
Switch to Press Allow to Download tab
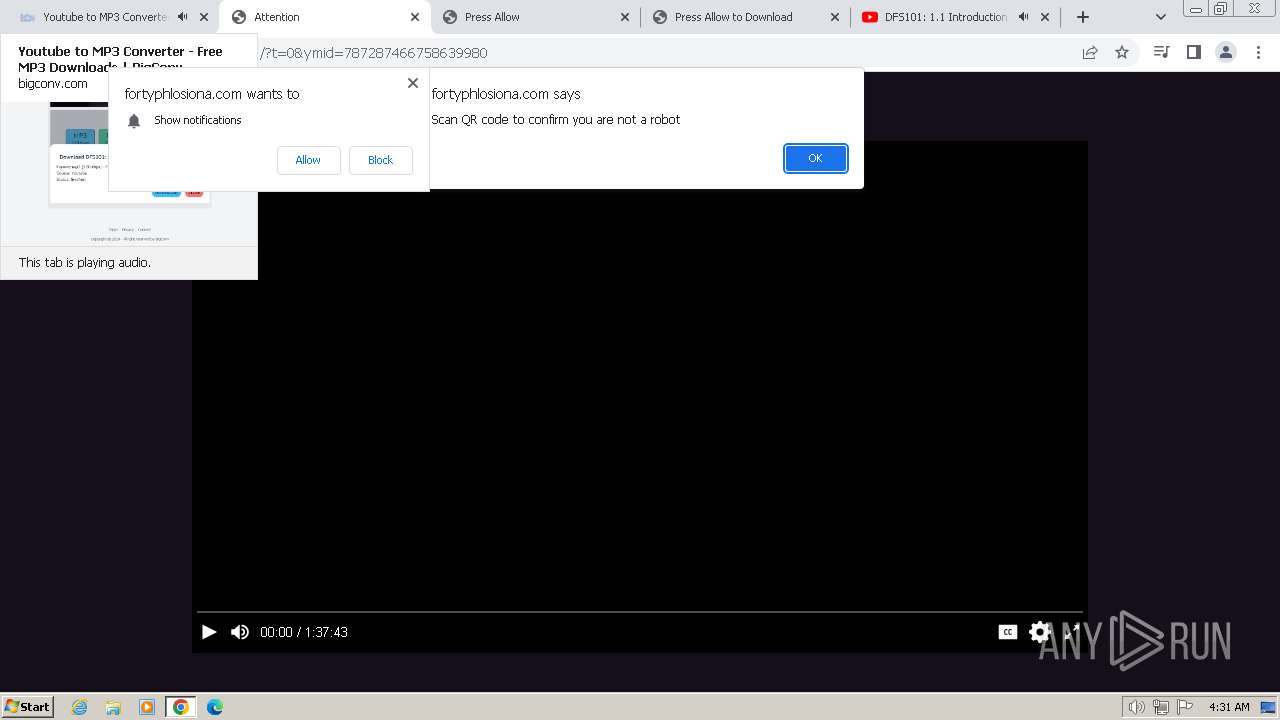point(745,17)
